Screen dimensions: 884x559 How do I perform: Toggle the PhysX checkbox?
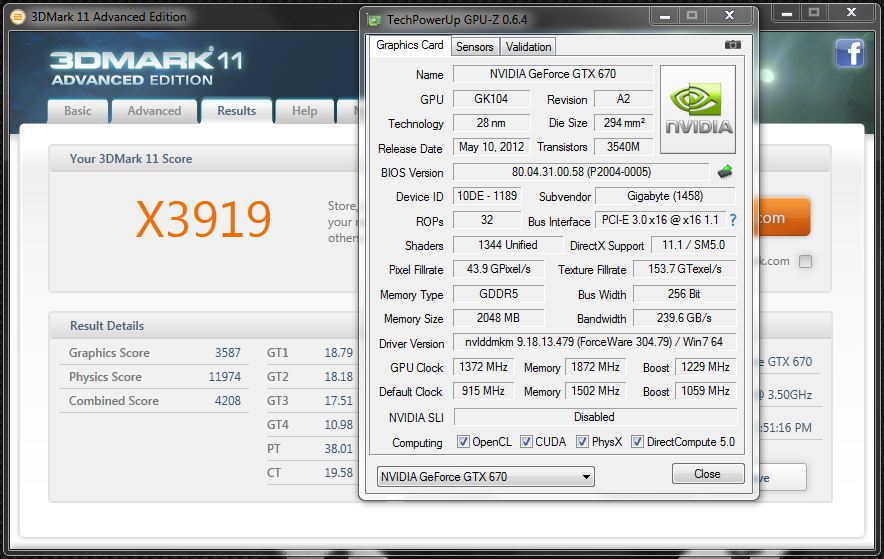[582, 441]
